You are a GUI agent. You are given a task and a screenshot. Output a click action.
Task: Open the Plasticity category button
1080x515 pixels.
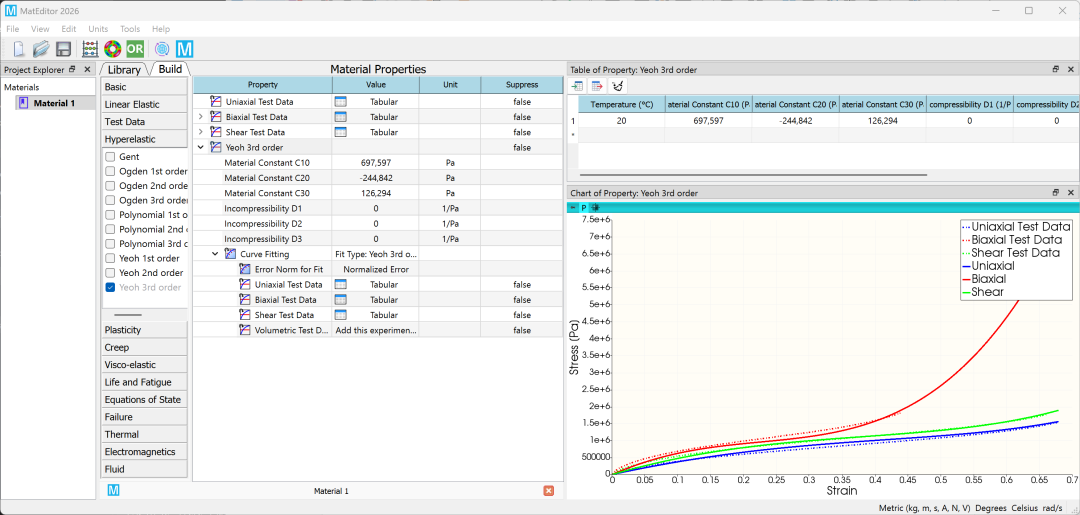(144, 330)
